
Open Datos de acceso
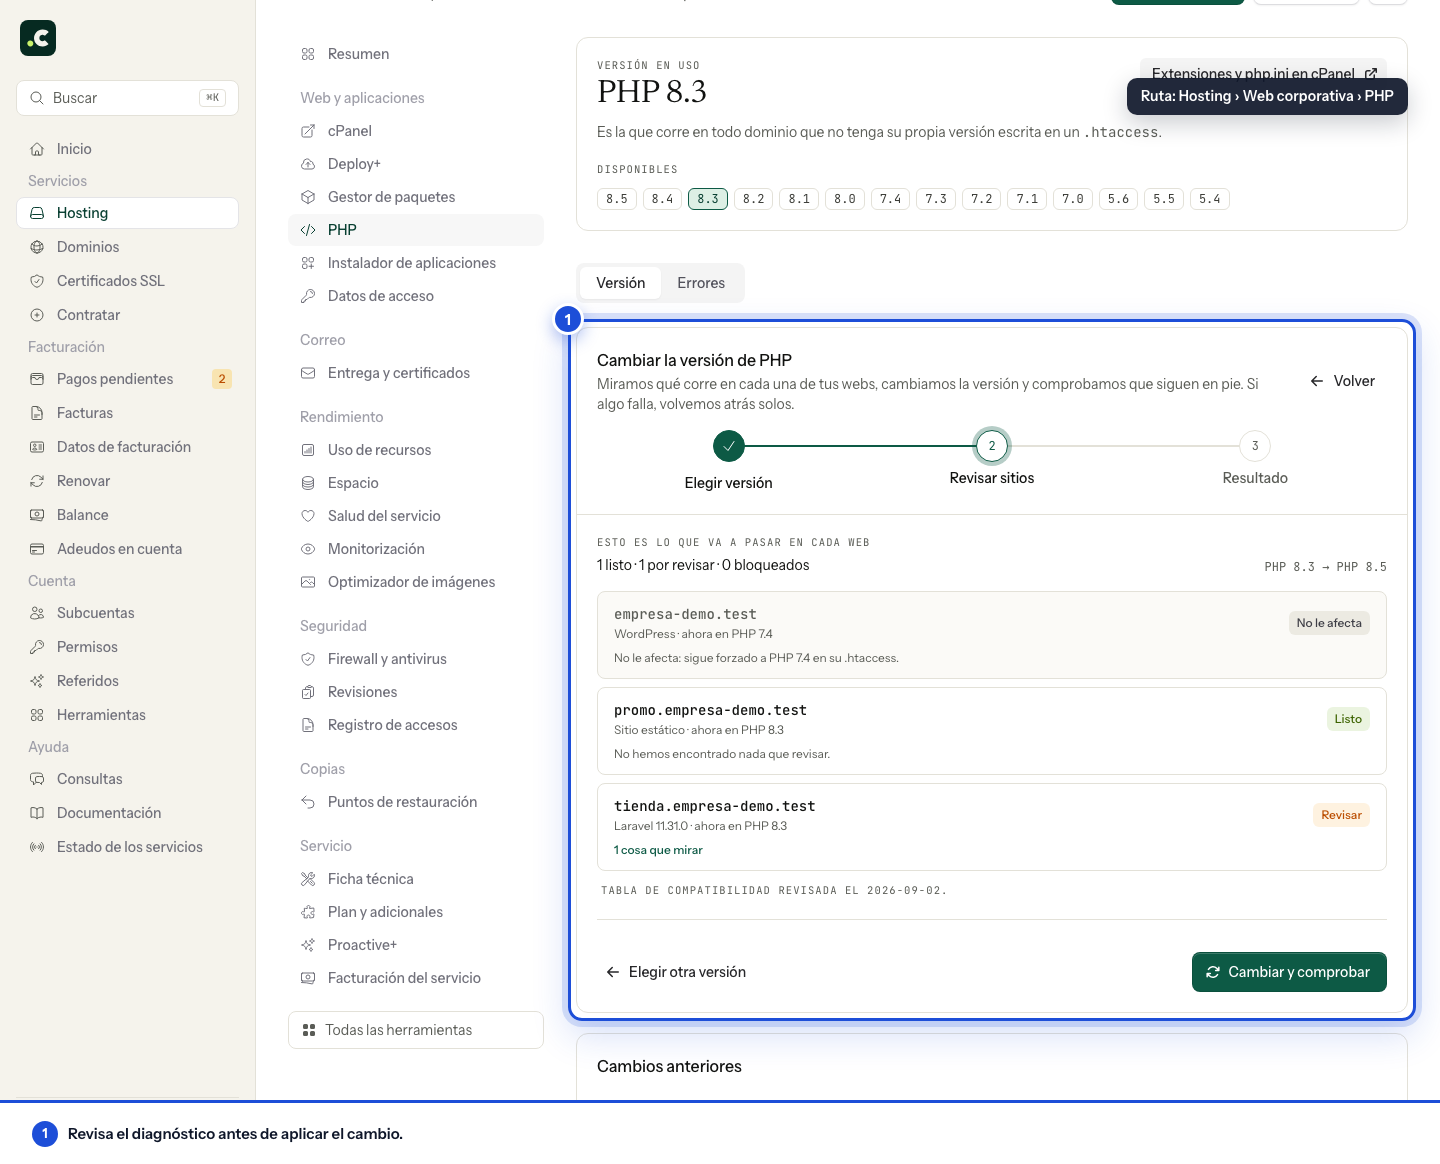[x=416, y=296]
